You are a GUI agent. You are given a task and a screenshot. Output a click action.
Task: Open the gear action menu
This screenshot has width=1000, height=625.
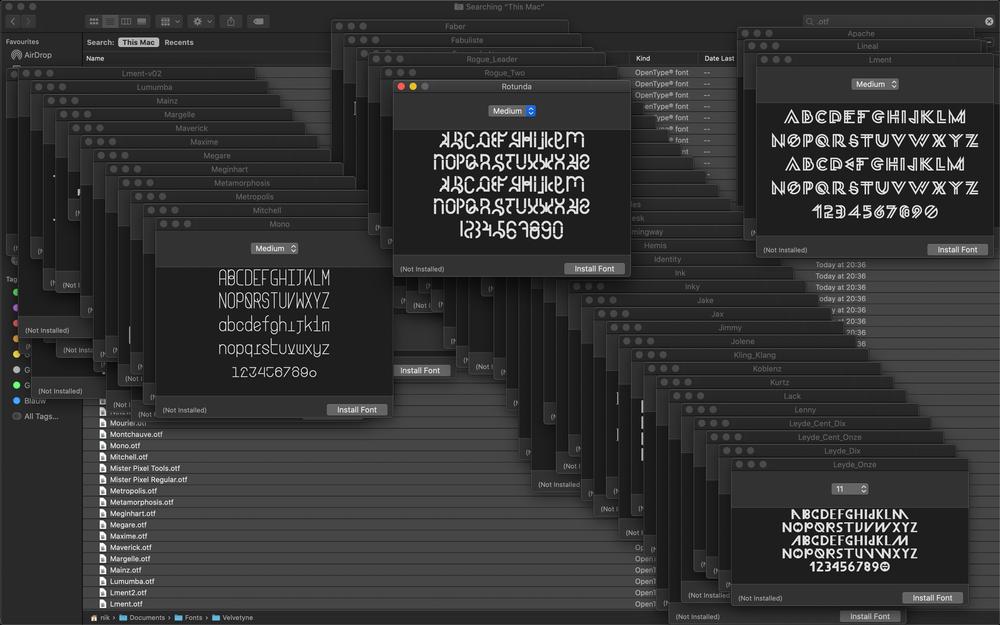pos(202,22)
